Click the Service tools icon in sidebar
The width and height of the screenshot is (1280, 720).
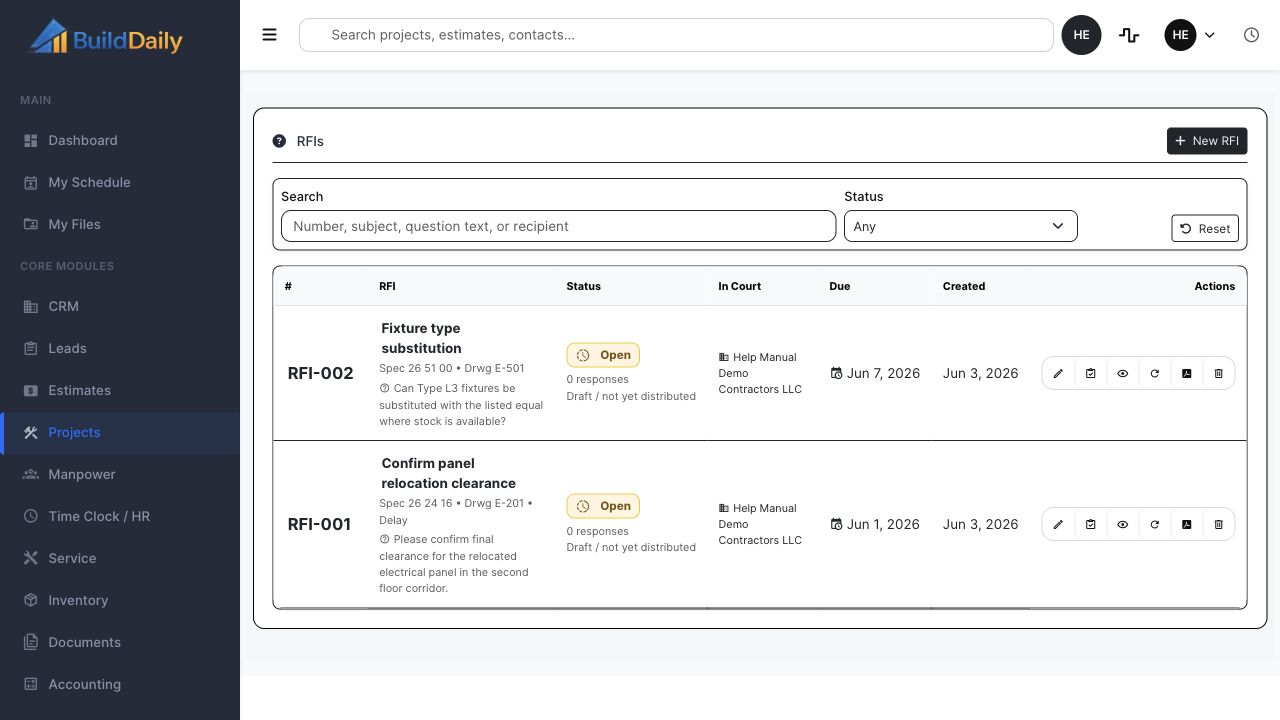tap(31, 558)
